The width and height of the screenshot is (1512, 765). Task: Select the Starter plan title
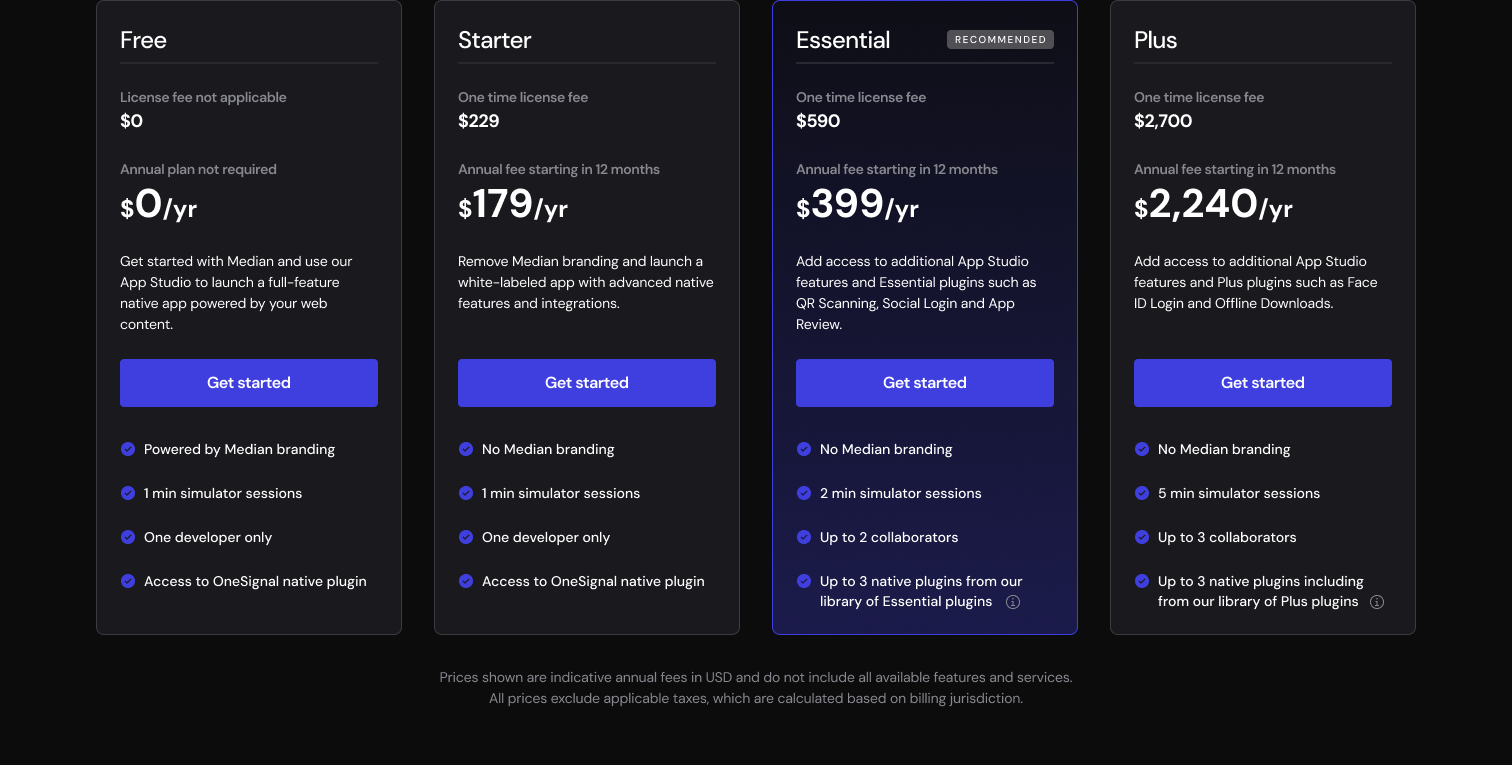(x=494, y=40)
